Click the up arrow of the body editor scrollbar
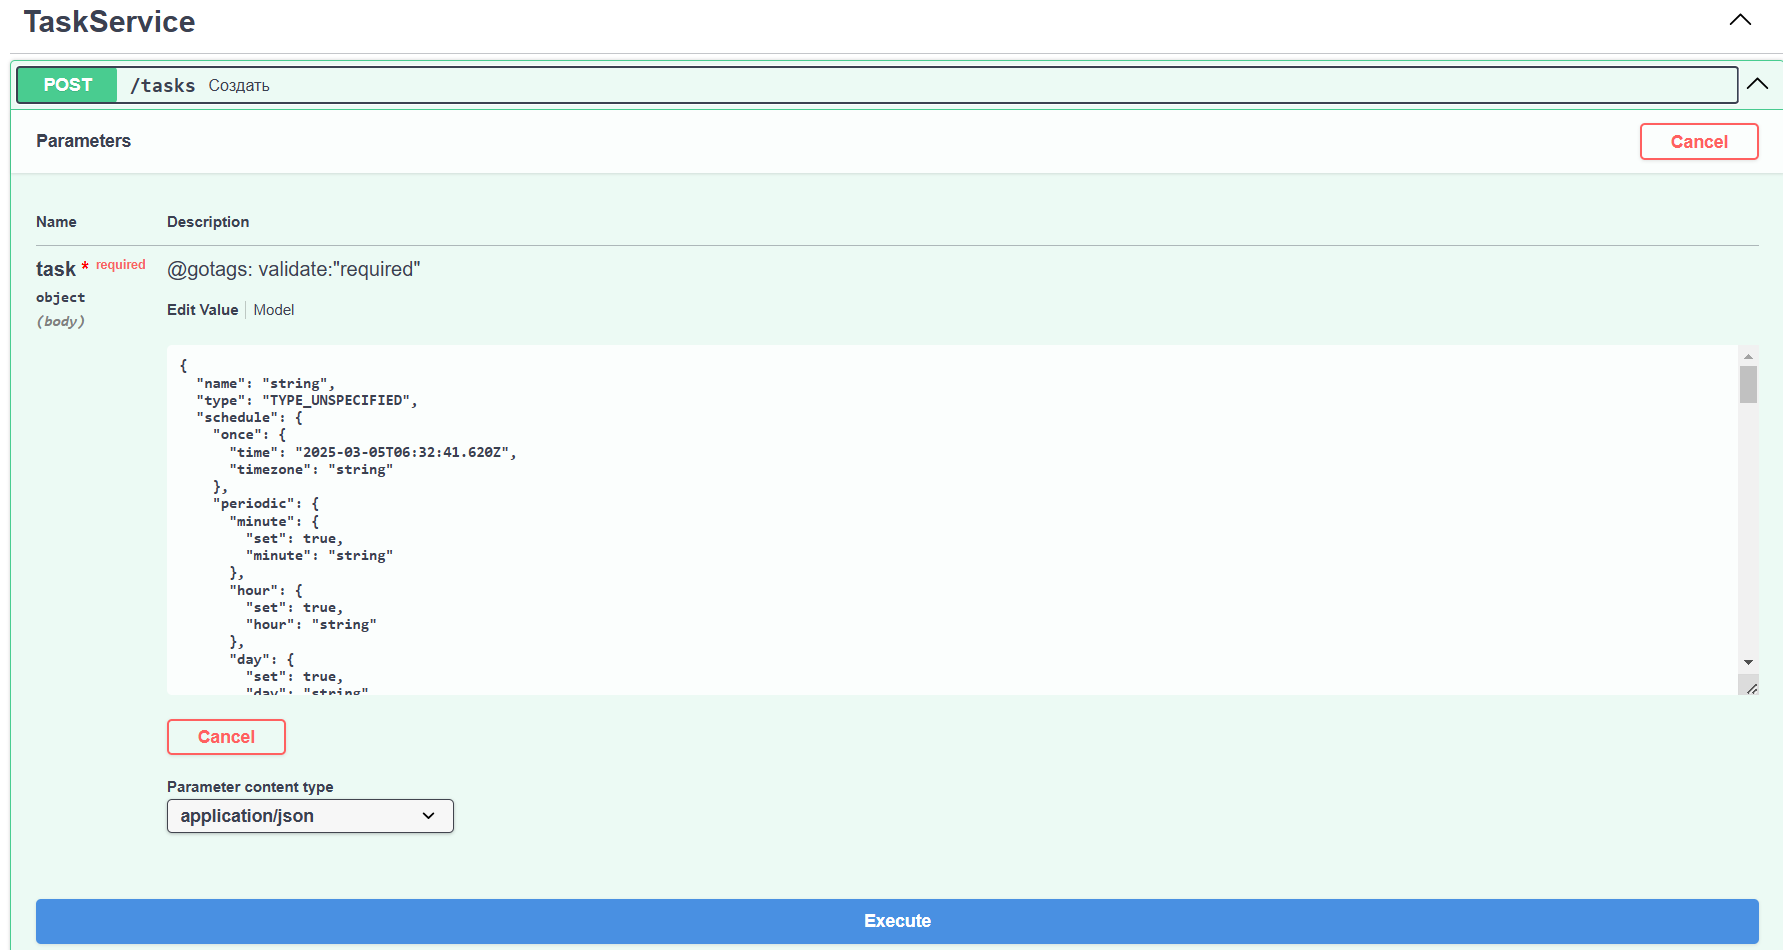This screenshot has width=1783, height=950. (x=1748, y=356)
